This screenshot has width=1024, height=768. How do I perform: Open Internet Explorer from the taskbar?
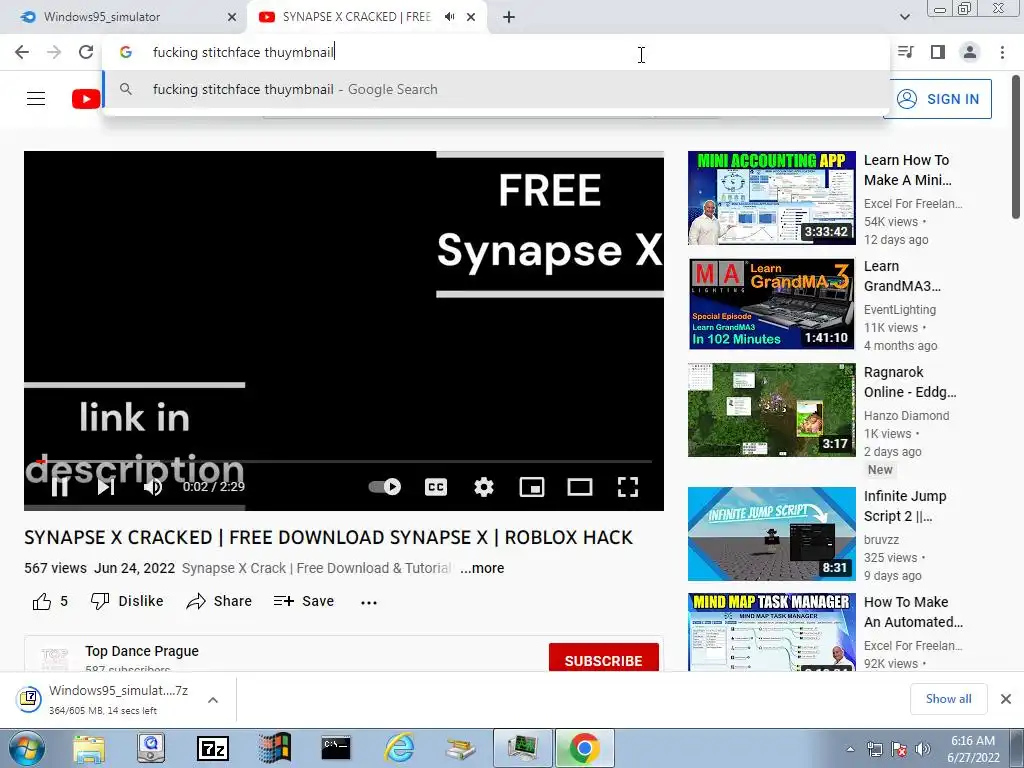point(398,748)
